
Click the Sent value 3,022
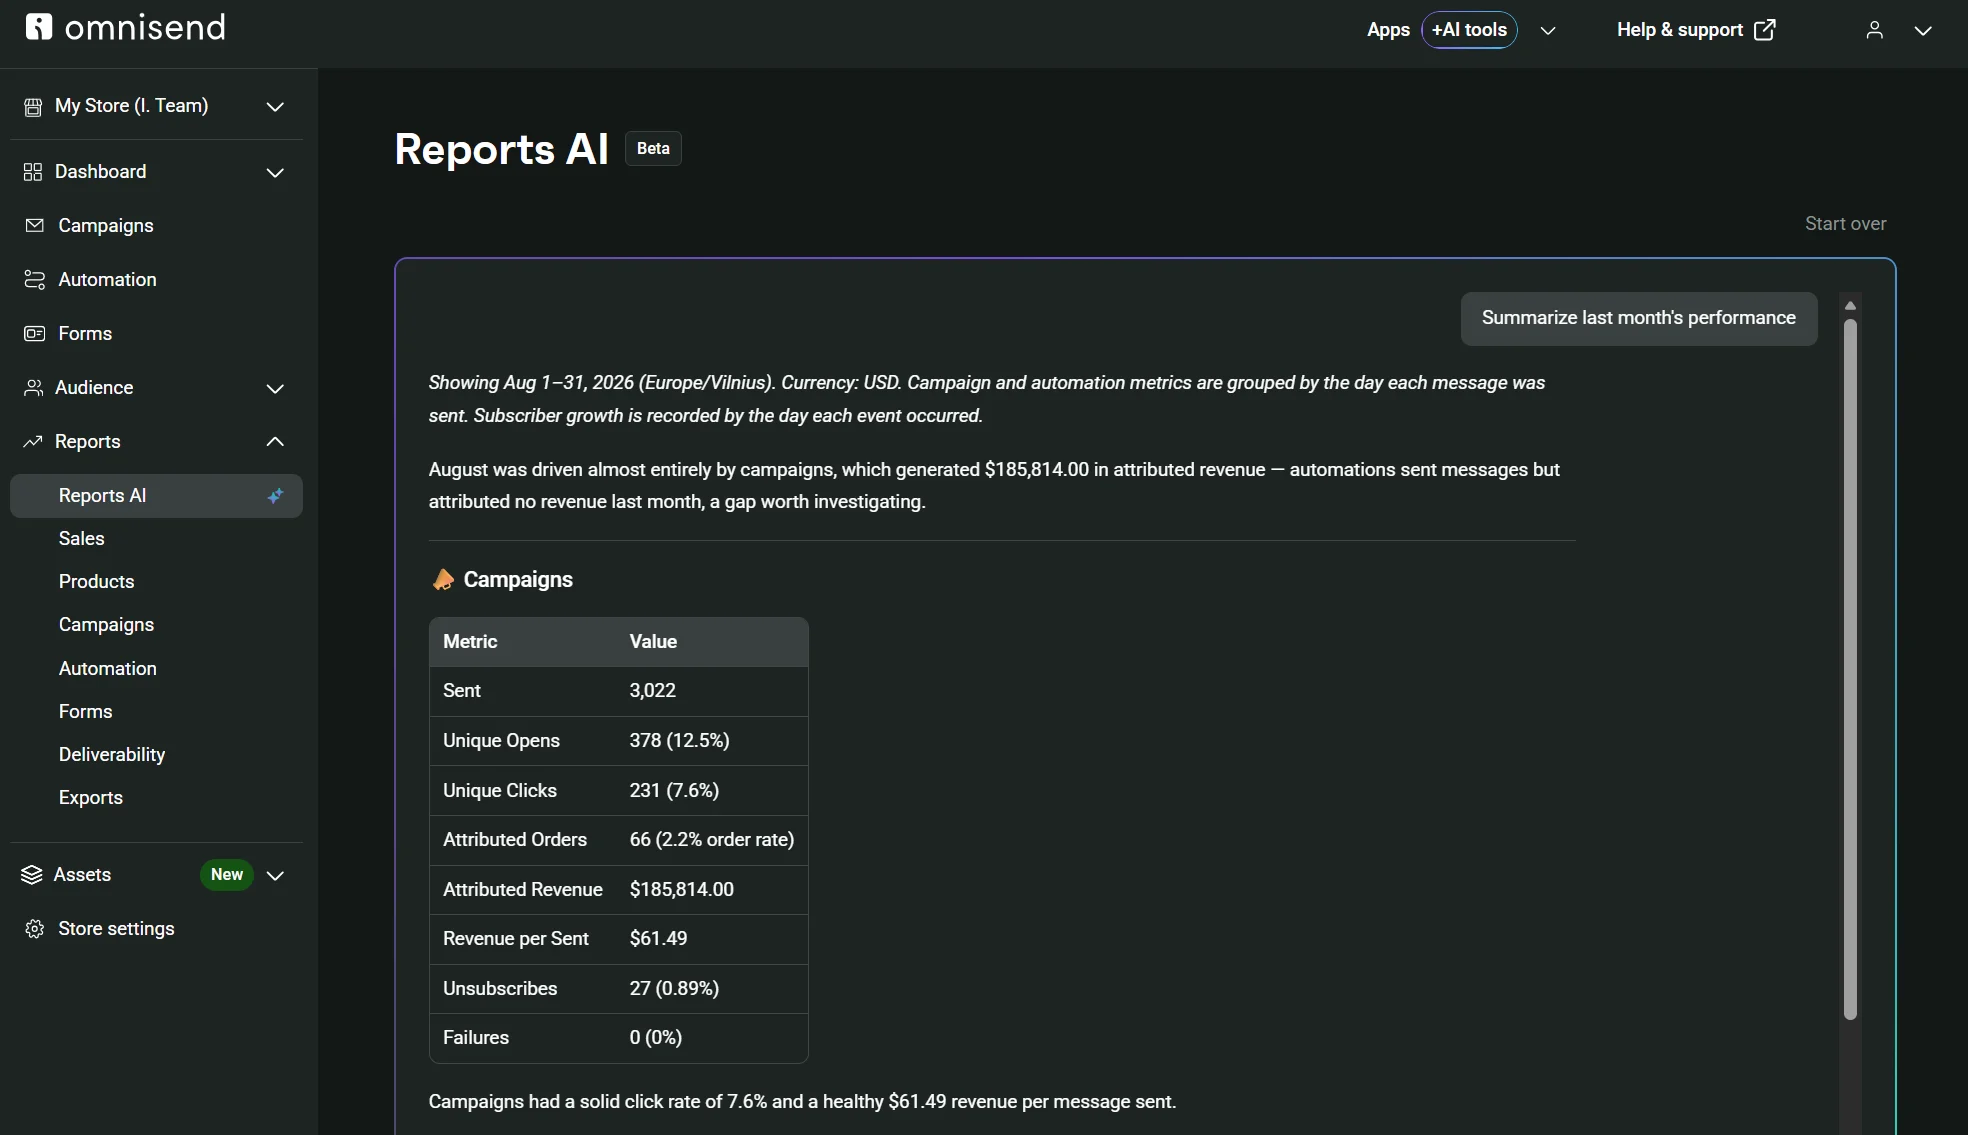coord(653,691)
